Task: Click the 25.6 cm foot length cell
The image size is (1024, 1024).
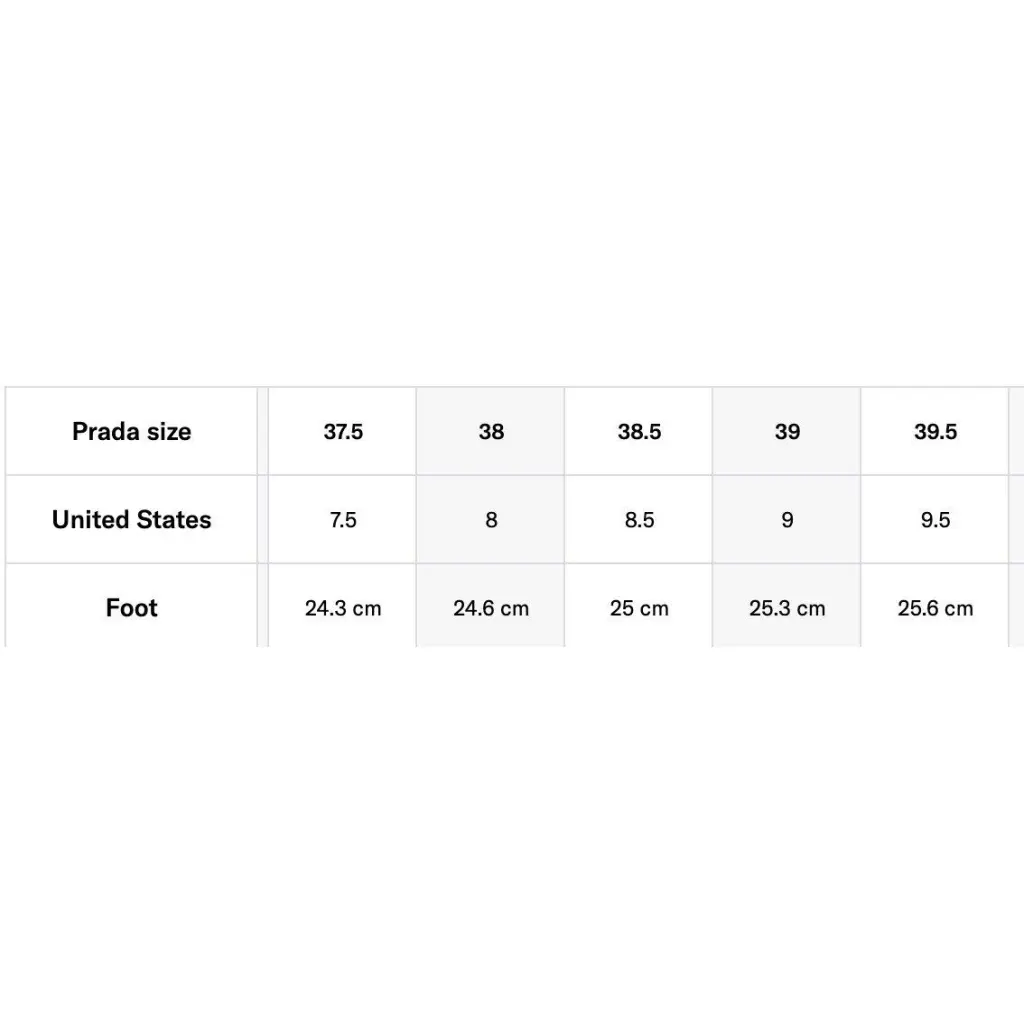Action: (x=935, y=608)
